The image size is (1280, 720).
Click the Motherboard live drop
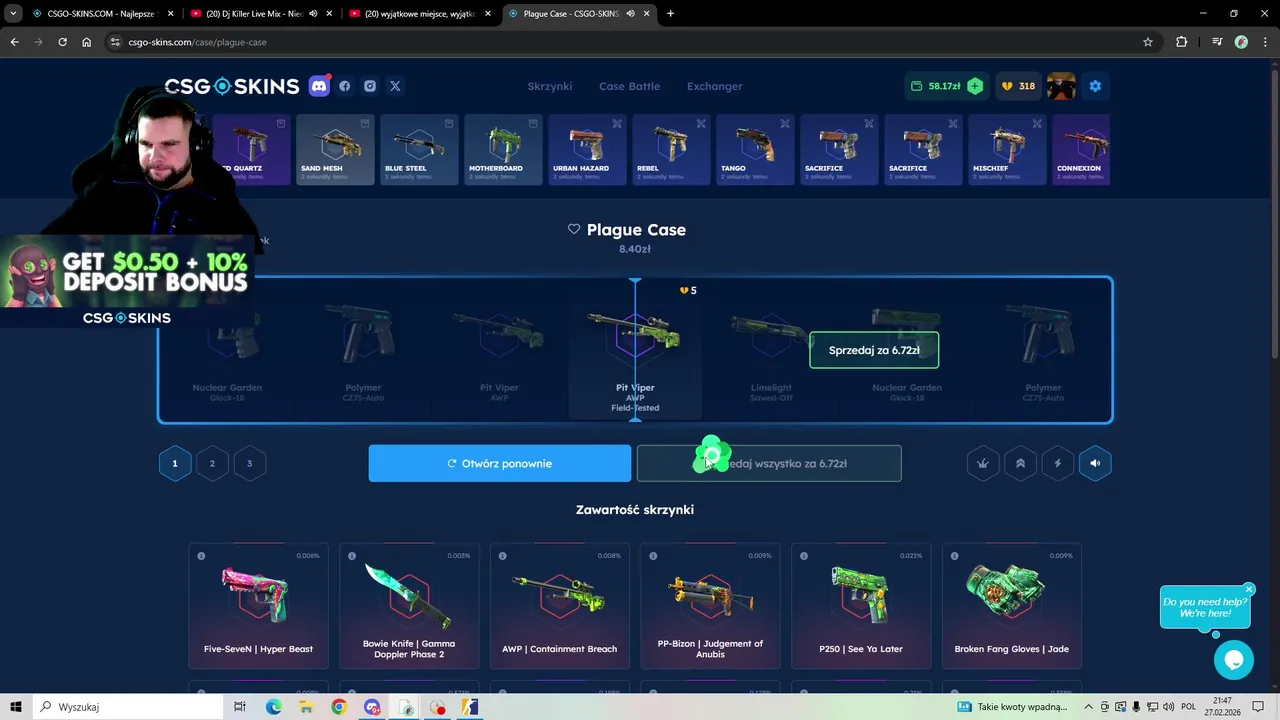click(503, 150)
